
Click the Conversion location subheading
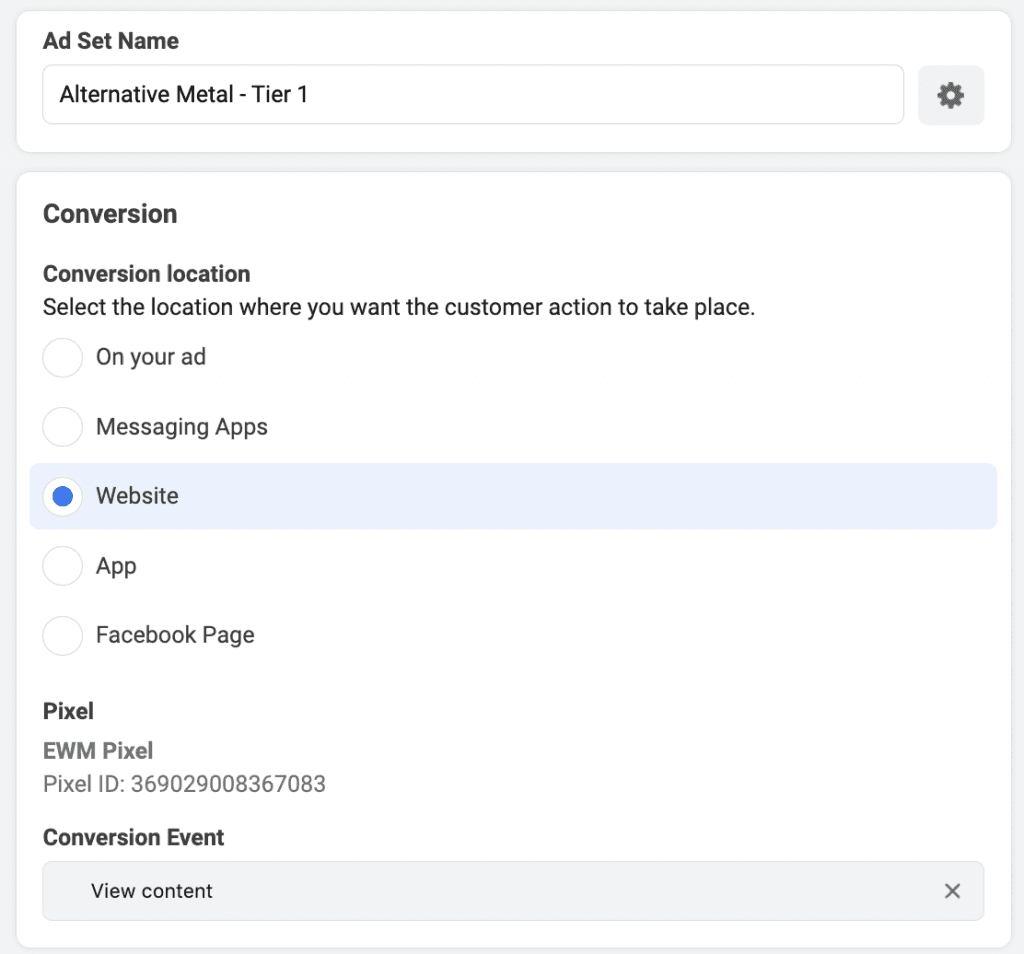coord(146,274)
